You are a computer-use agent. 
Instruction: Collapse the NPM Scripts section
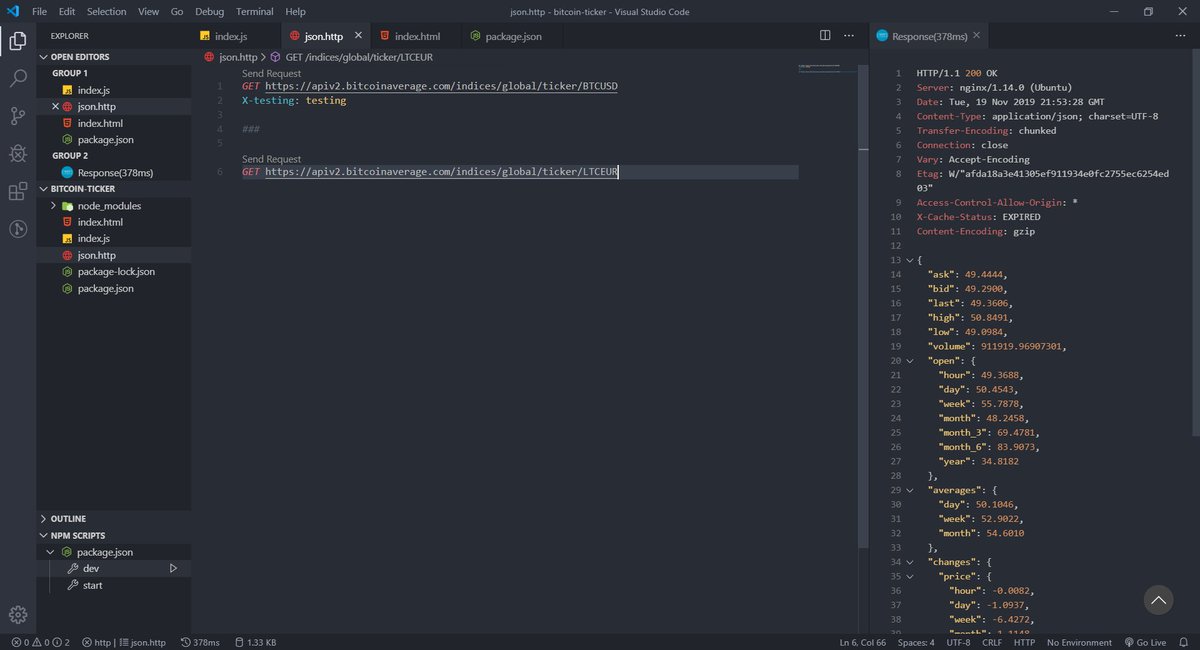[43, 536]
